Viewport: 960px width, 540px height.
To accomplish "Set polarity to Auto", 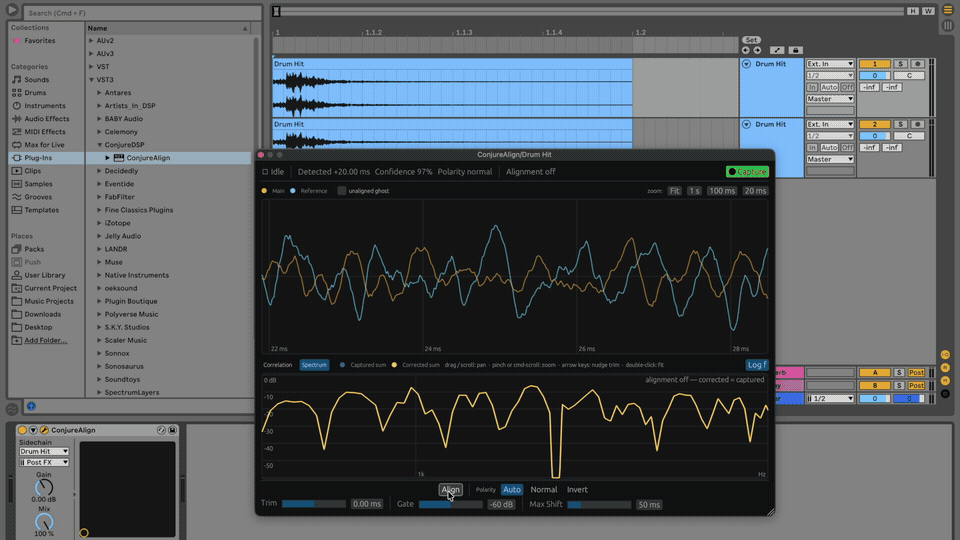I will pos(512,490).
